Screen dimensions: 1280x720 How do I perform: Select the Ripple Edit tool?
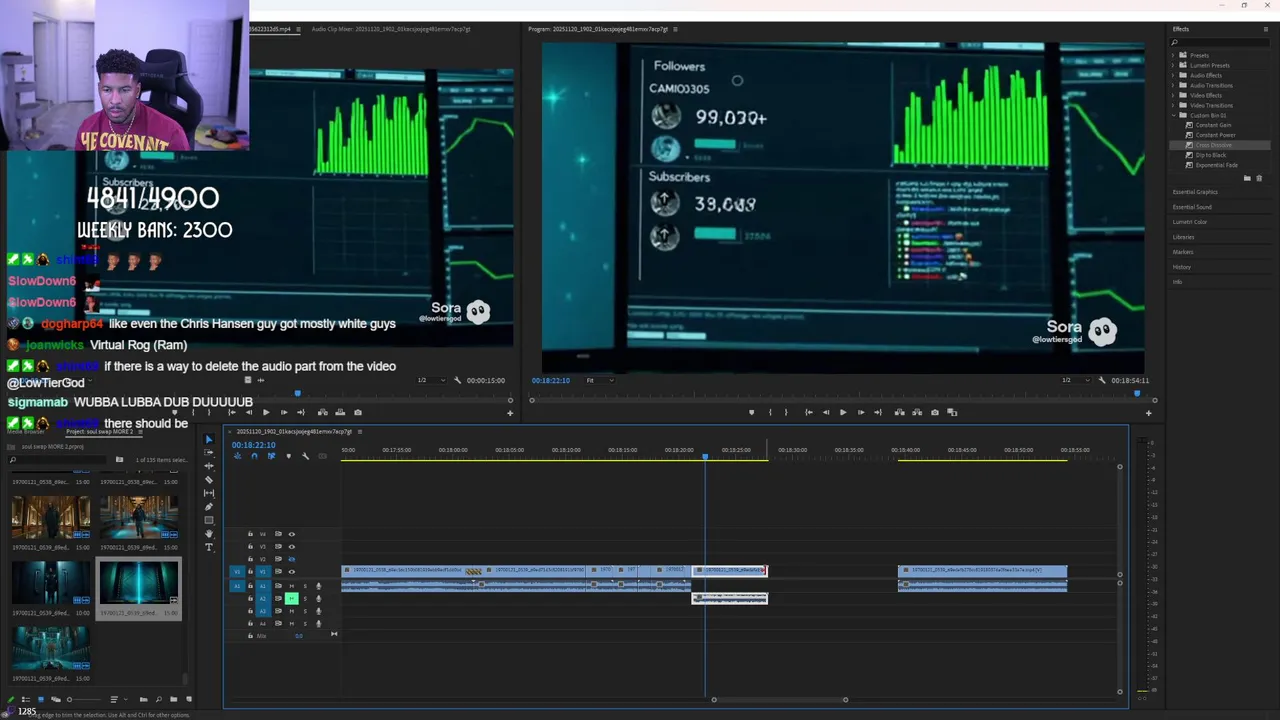pos(209,466)
